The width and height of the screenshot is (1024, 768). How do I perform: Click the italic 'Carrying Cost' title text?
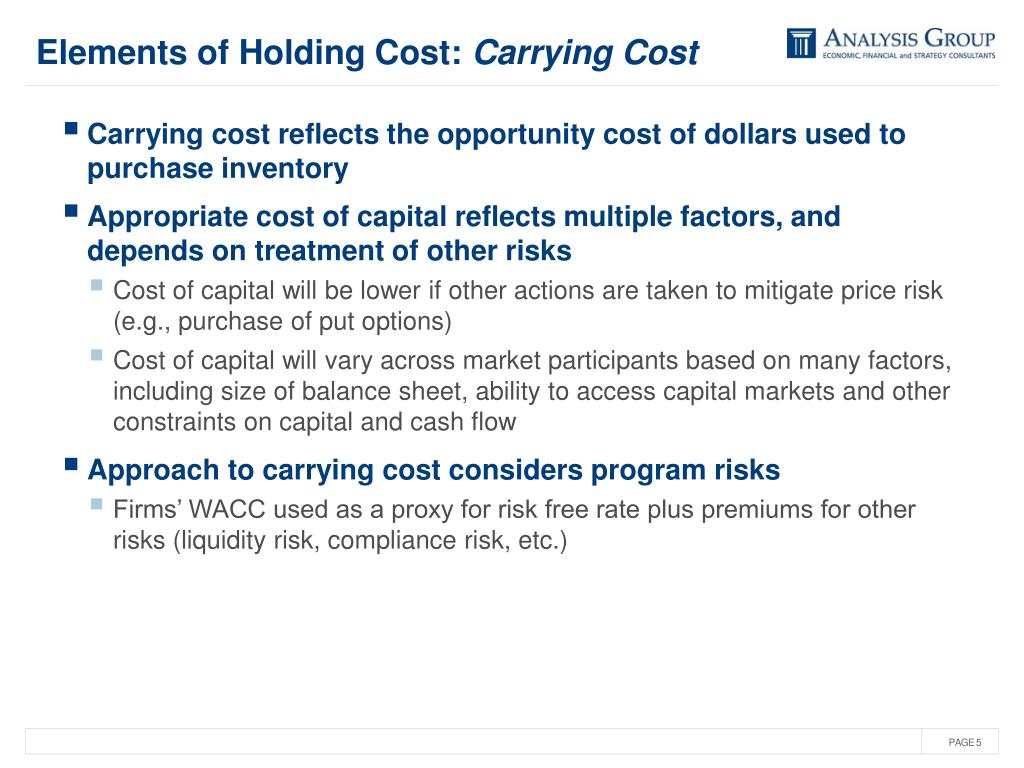coord(586,54)
